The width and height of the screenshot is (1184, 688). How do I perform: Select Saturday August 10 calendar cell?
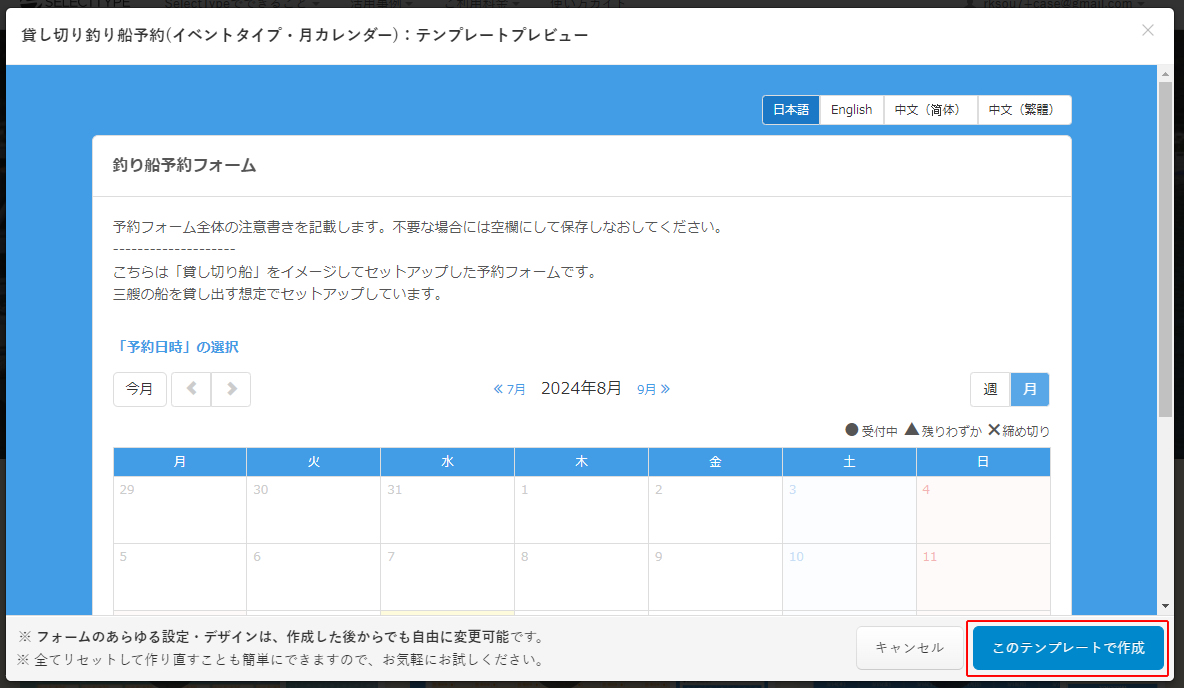(x=849, y=577)
